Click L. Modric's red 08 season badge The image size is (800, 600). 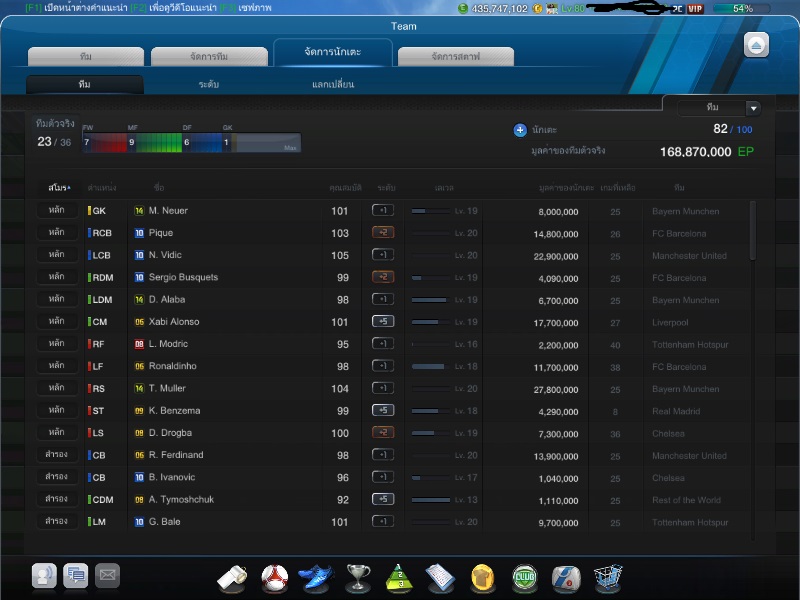139,344
